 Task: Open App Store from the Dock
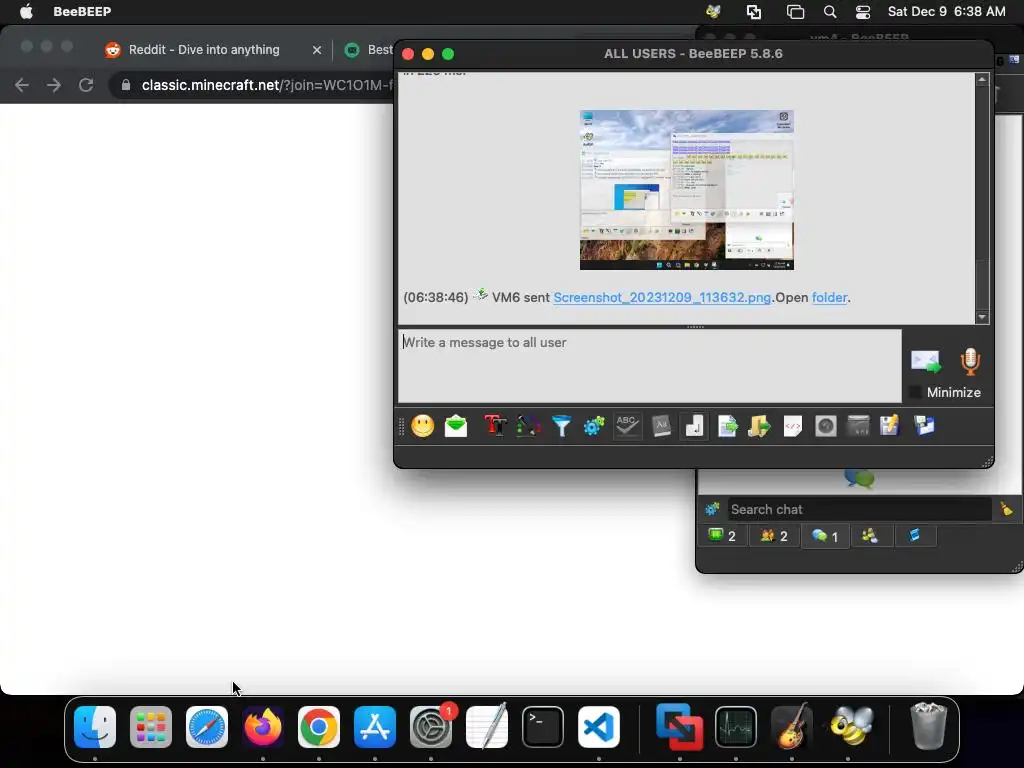375,727
